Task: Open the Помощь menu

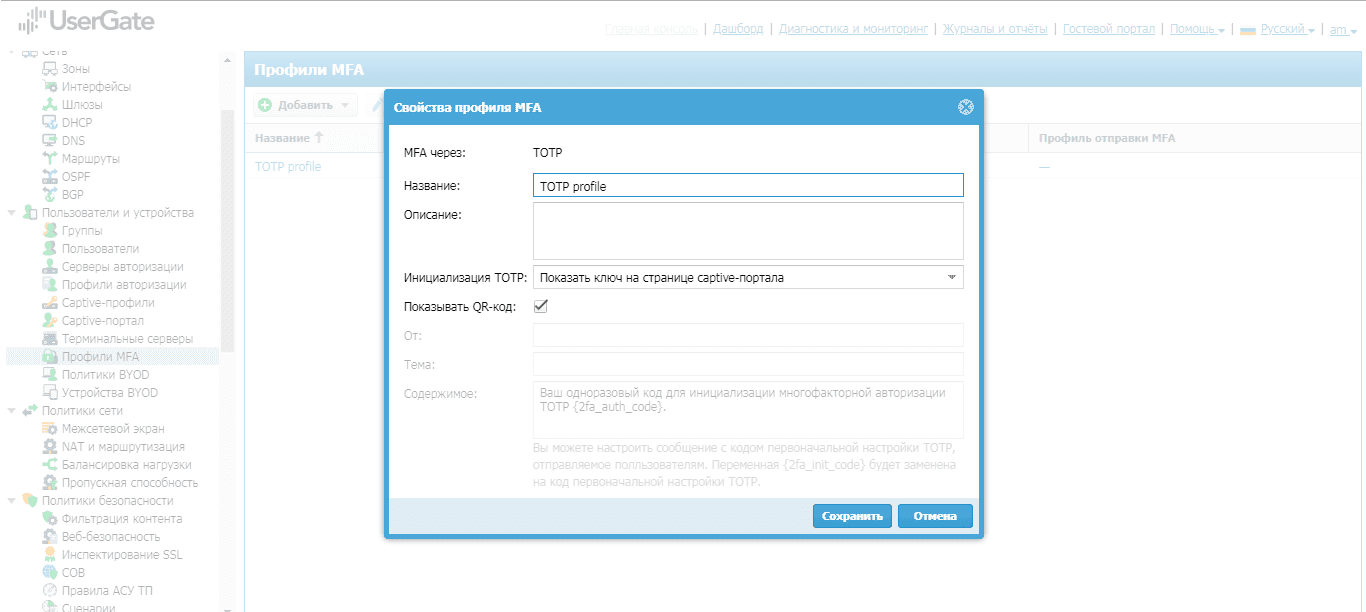Action: (1197, 29)
